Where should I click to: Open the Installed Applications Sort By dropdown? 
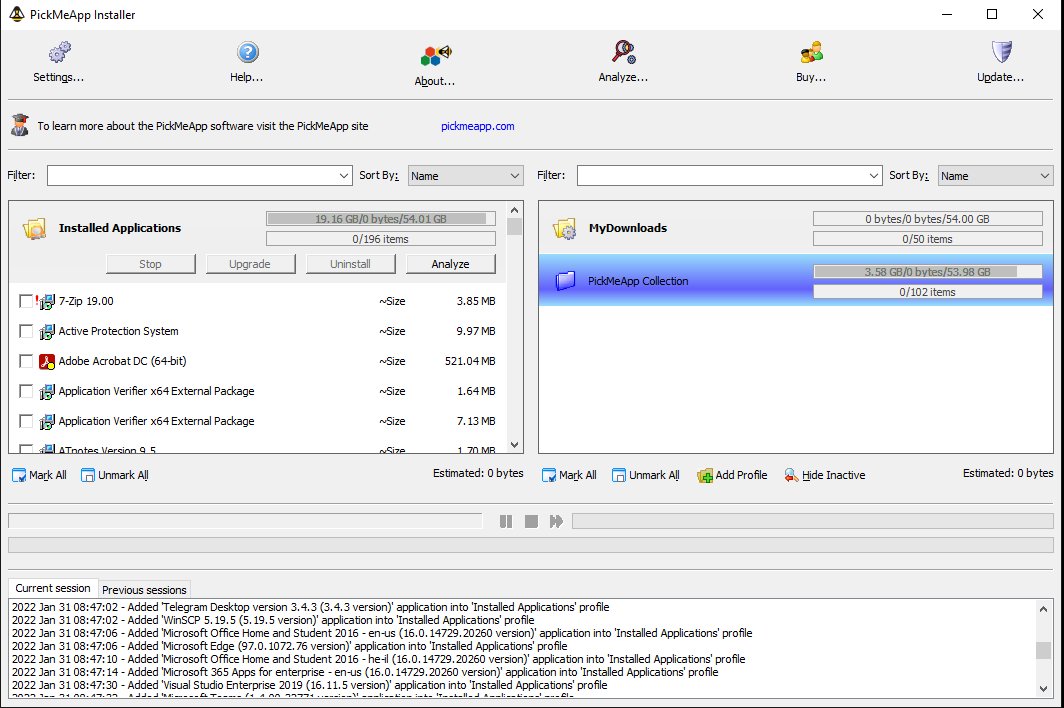pyautogui.click(x=466, y=176)
